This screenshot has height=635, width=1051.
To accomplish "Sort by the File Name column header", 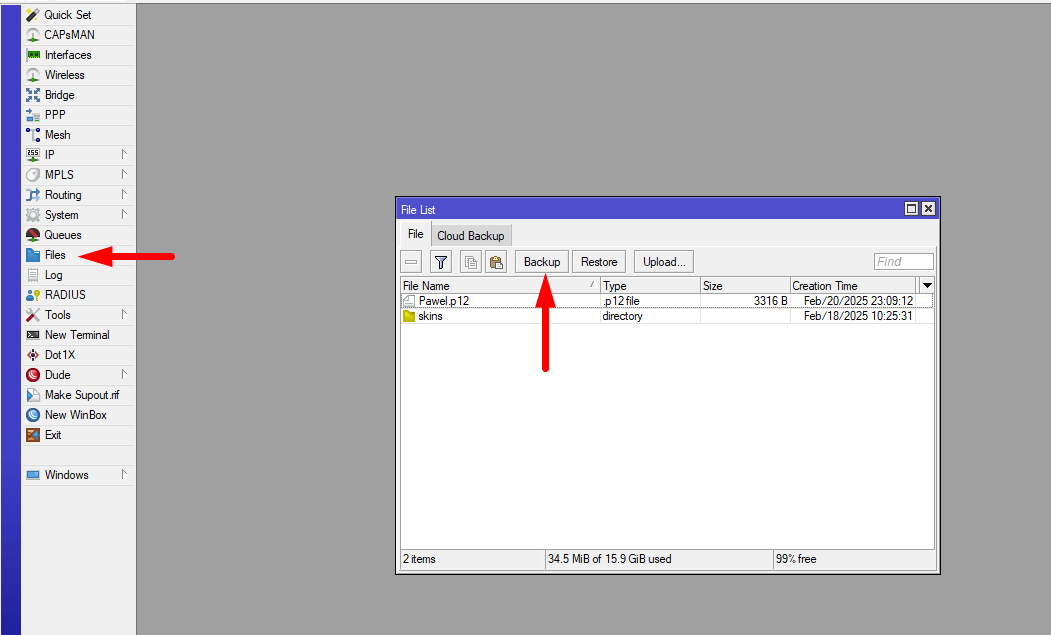I will click(500, 286).
